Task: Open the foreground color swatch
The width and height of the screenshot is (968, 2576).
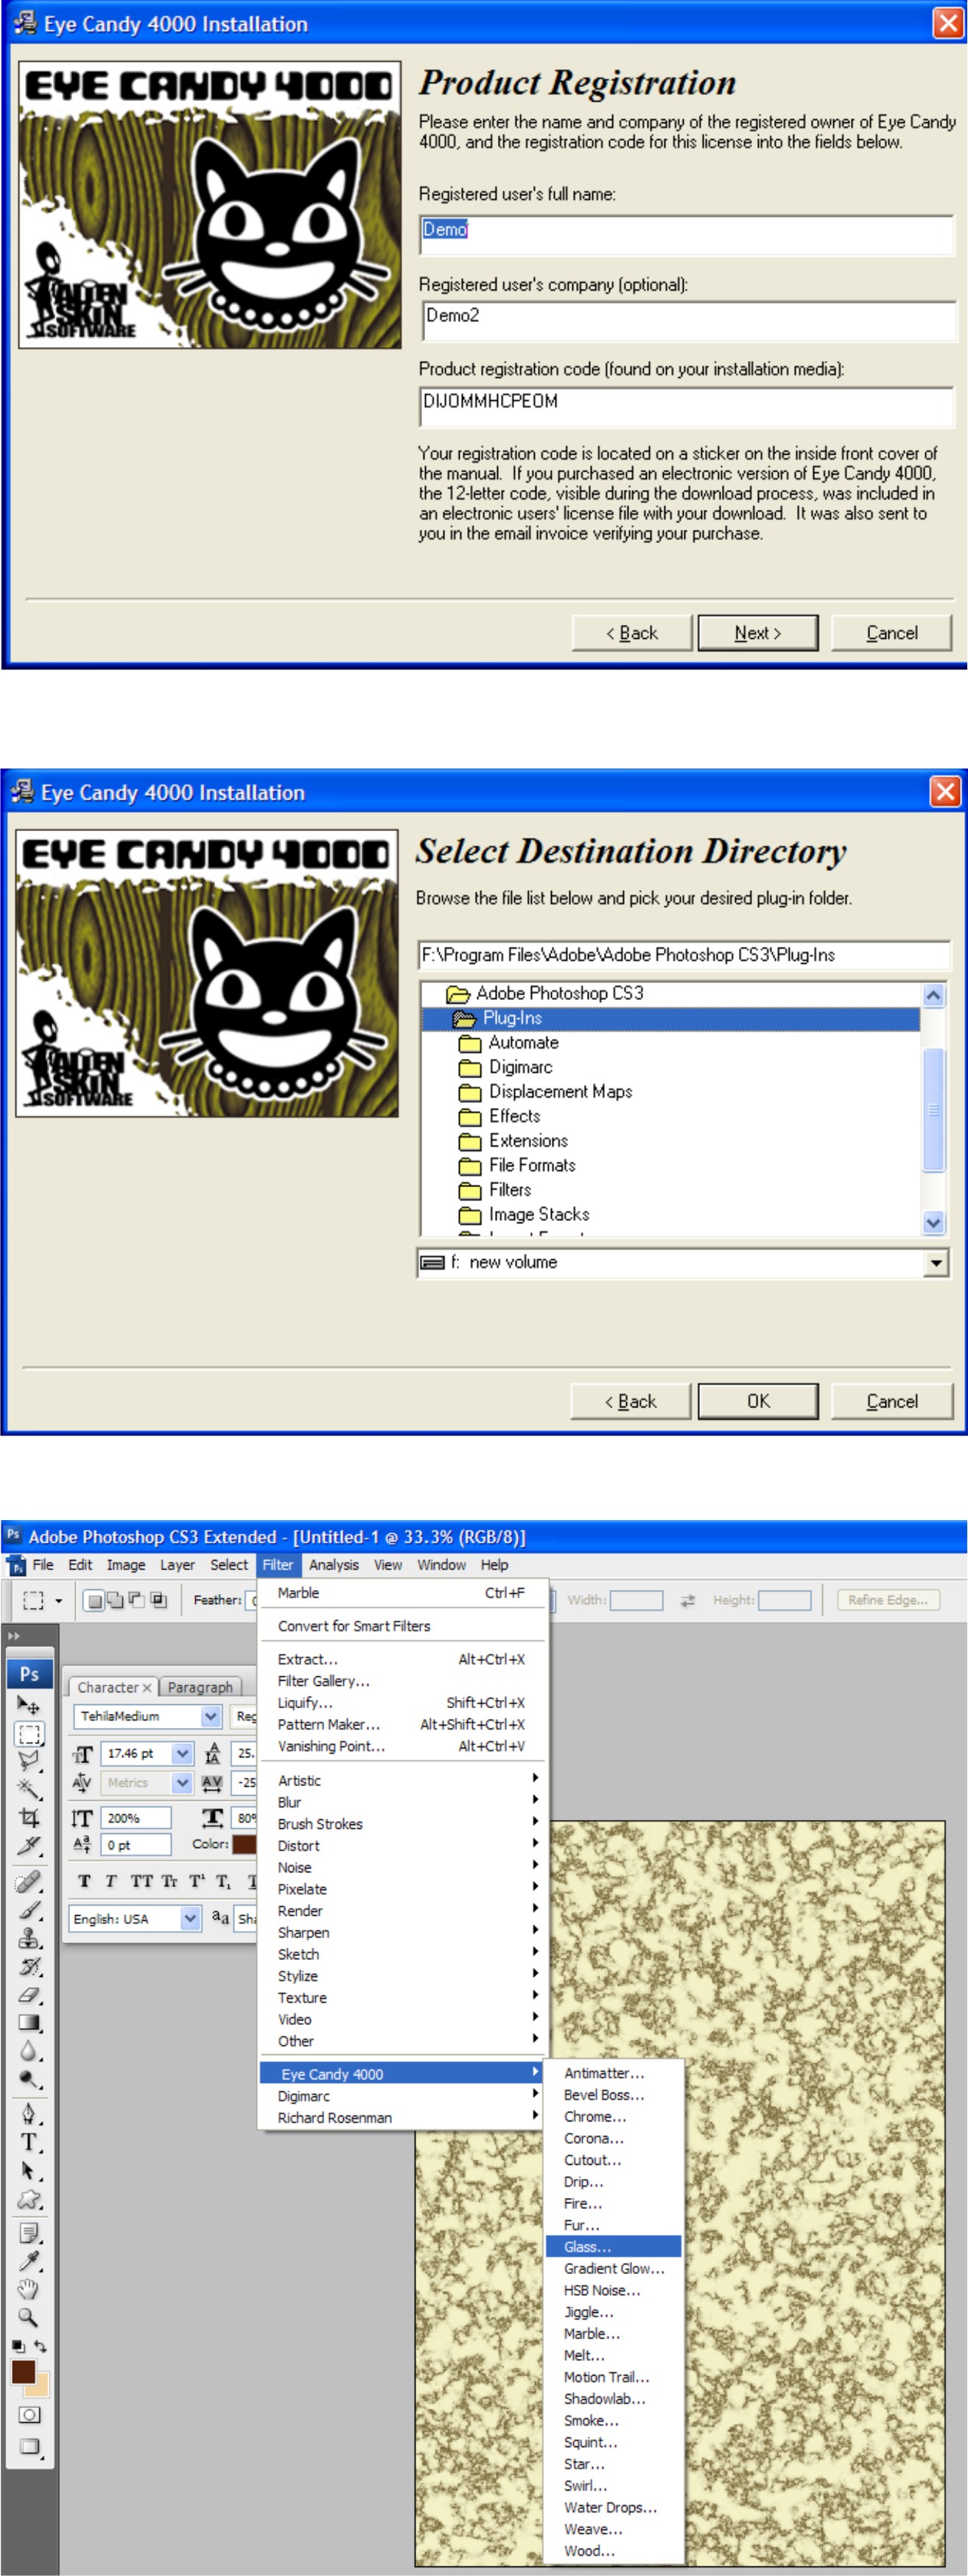Action: 23,2372
